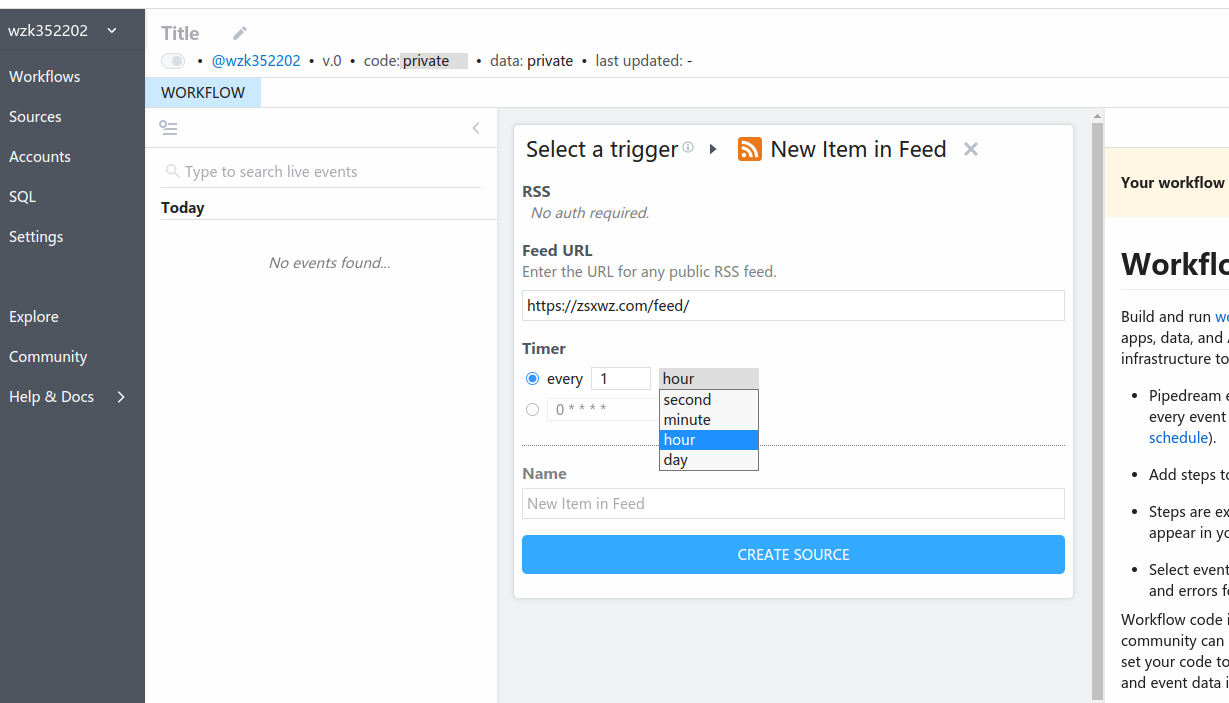Select the cron expression radio button
The width and height of the screenshot is (1229, 703).
pyautogui.click(x=532, y=409)
